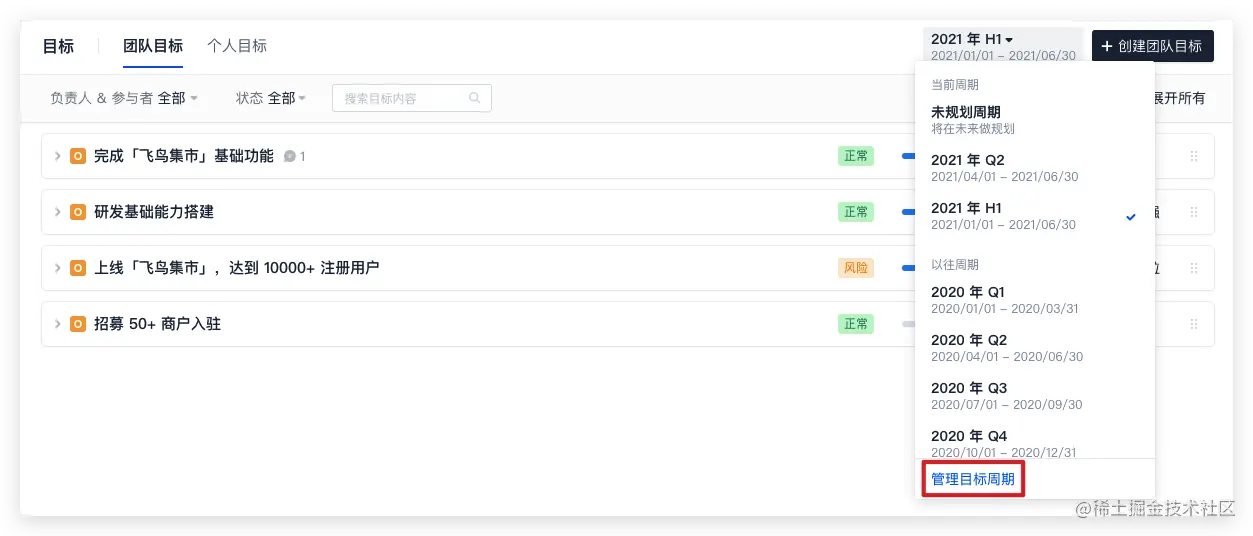Click orange O icon of 招募 50+ 商户入驻

[78, 324]
